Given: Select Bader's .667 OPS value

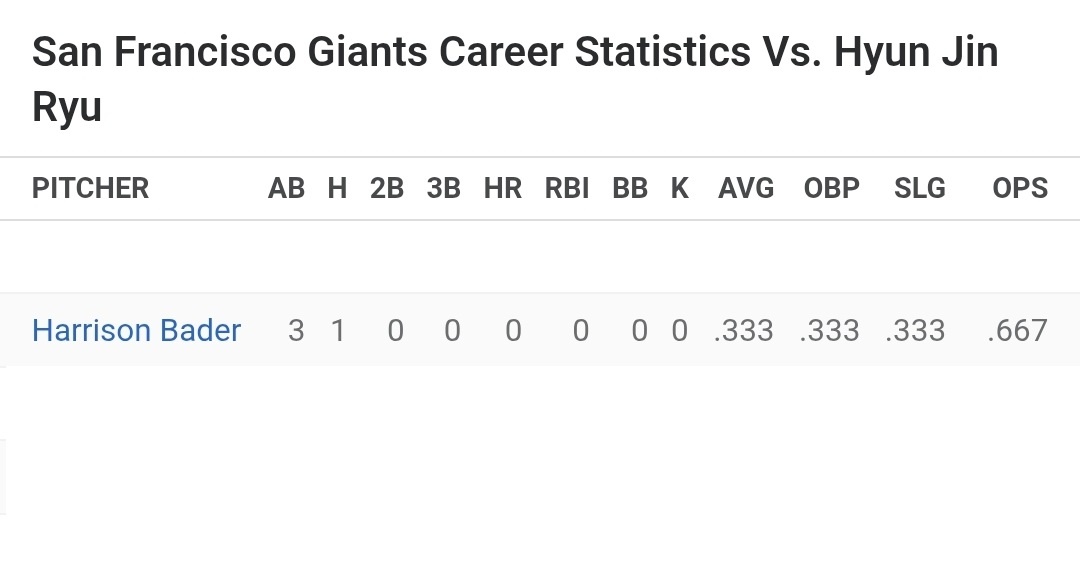Looking at the screenshot, I should (1017, 331).
